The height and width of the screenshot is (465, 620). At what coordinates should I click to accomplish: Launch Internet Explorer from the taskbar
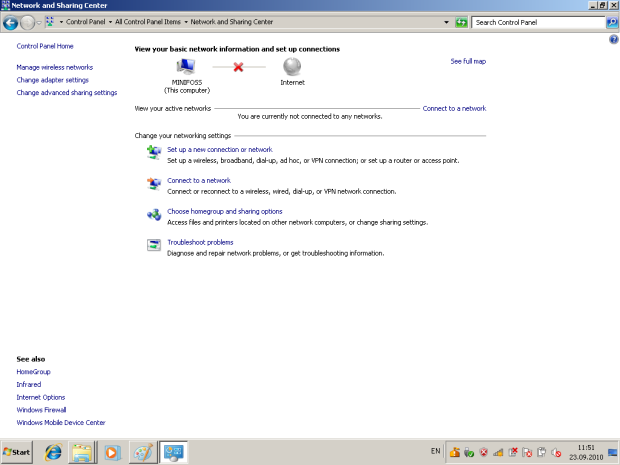click(x=53, y=452)
